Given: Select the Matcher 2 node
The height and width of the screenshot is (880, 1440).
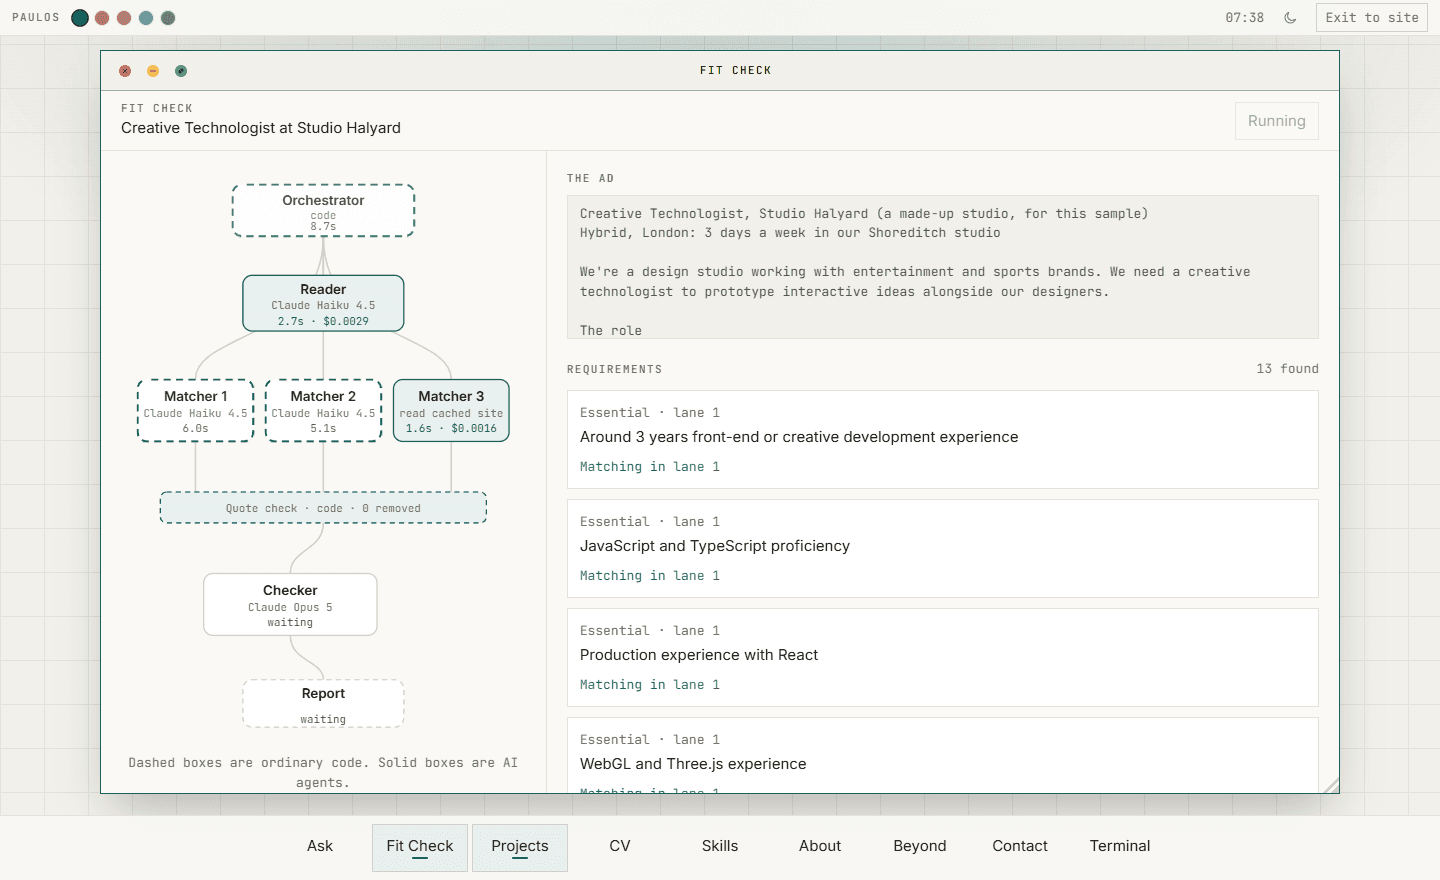Looking at the screenshot, I should tap(323, 410).
